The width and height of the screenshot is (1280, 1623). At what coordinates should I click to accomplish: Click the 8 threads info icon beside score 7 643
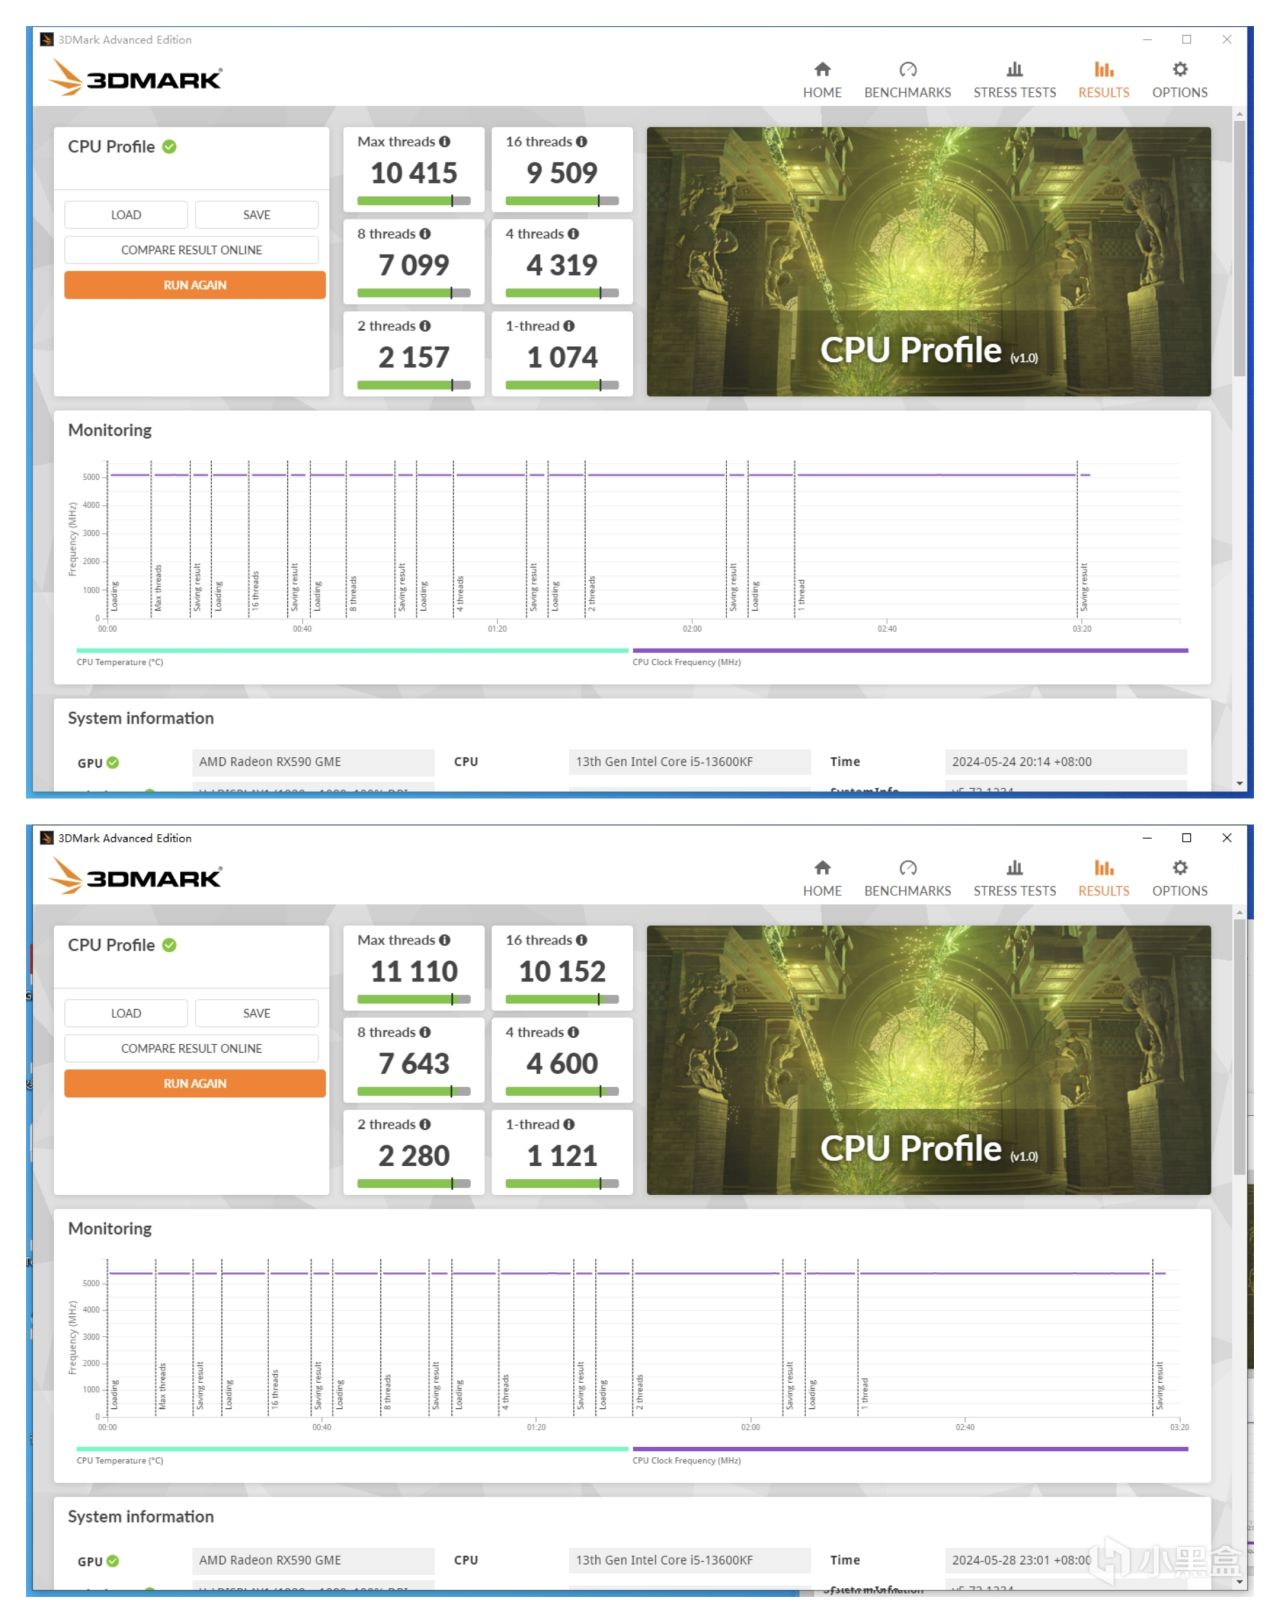point(425,1032)
